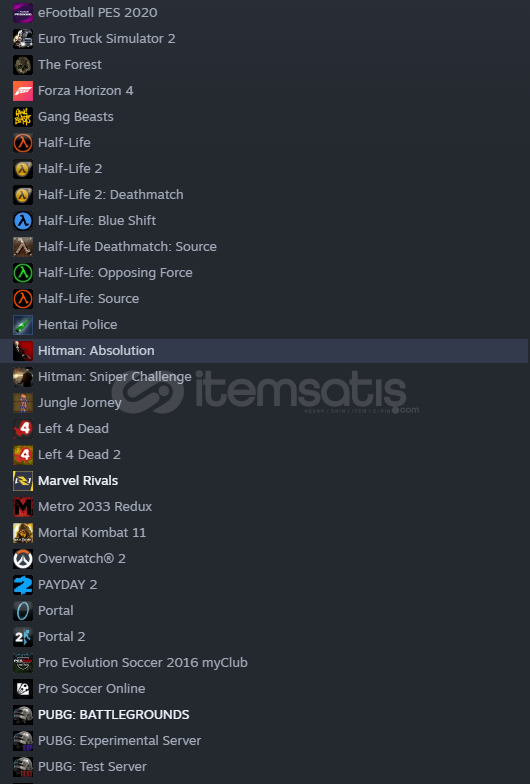Screen dimensions: 530x784
Task: Click the green Opposing Force lambda icon
Action: click(x=23, y=273)
